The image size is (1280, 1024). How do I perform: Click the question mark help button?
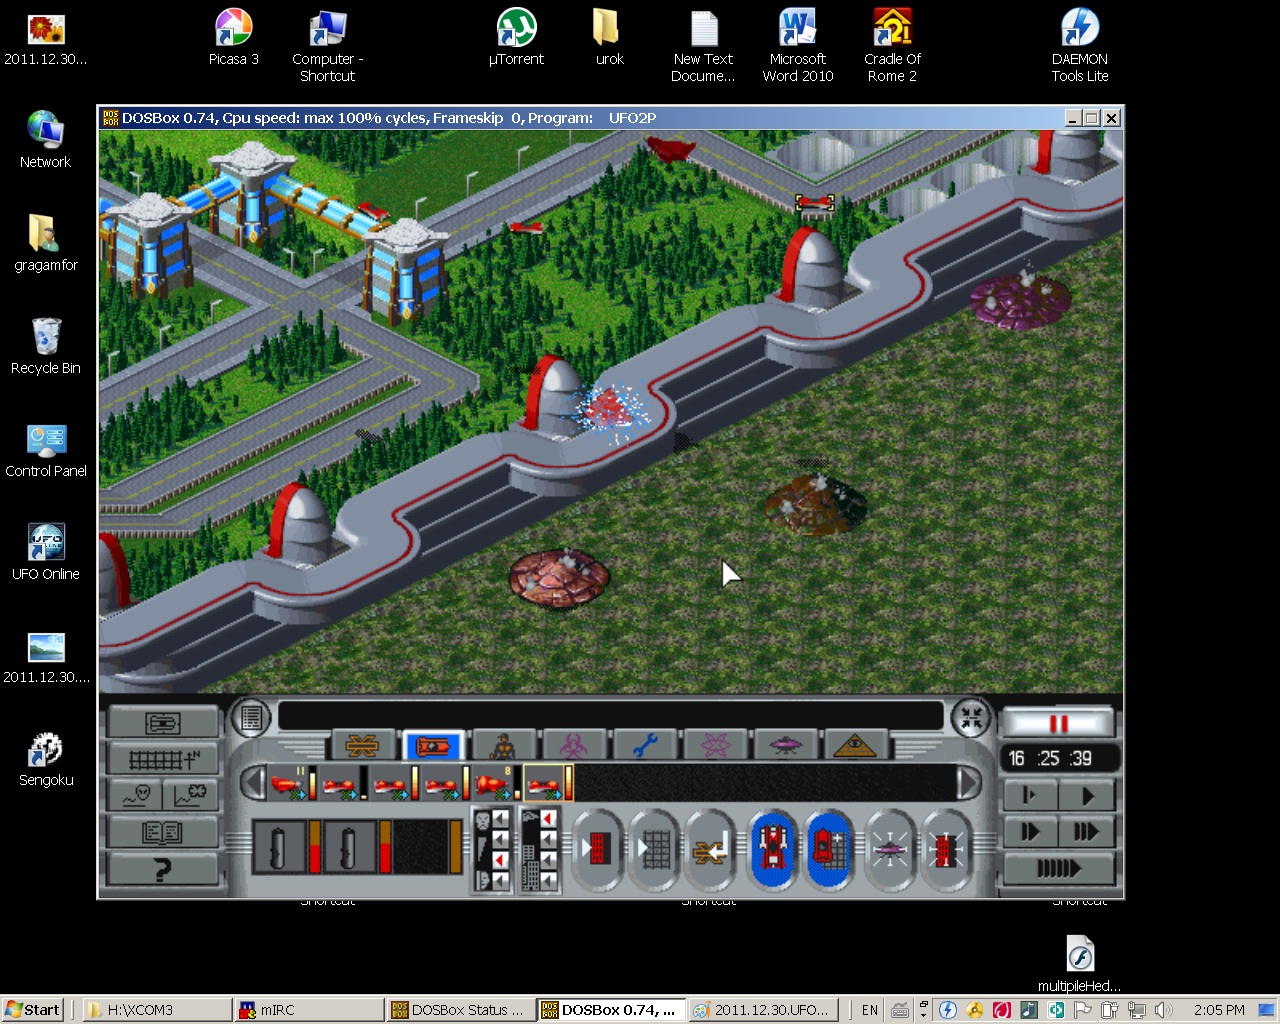tap(161, 868)
